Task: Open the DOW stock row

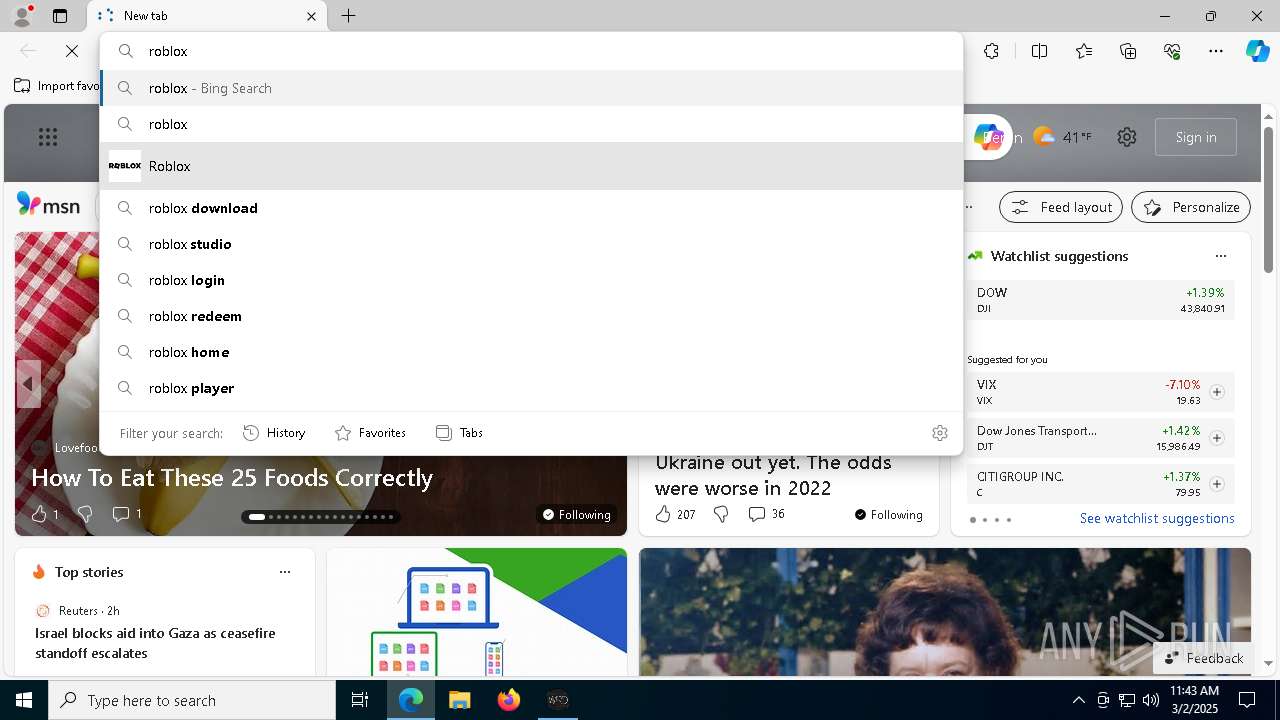Action: tap(1100, 300)
